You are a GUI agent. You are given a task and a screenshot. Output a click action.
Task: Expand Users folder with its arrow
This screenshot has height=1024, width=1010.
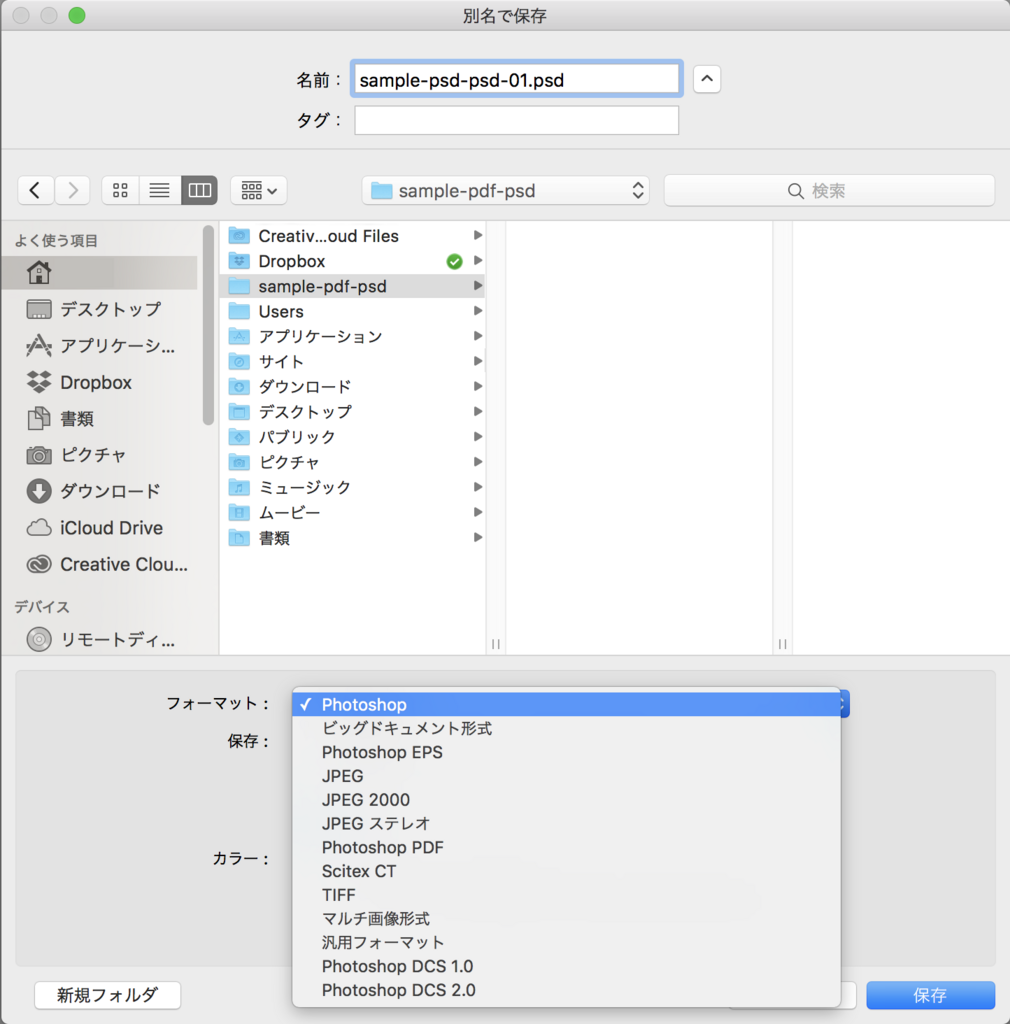(x=478, y=311)
